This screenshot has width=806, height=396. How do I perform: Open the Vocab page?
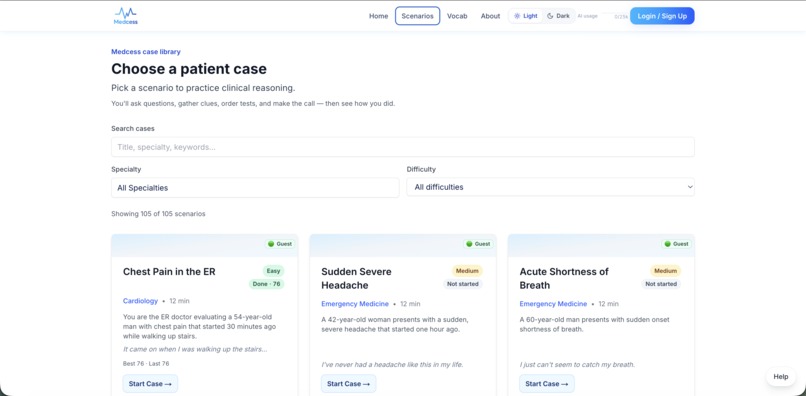pyautogui.click(x=457, y=16)
